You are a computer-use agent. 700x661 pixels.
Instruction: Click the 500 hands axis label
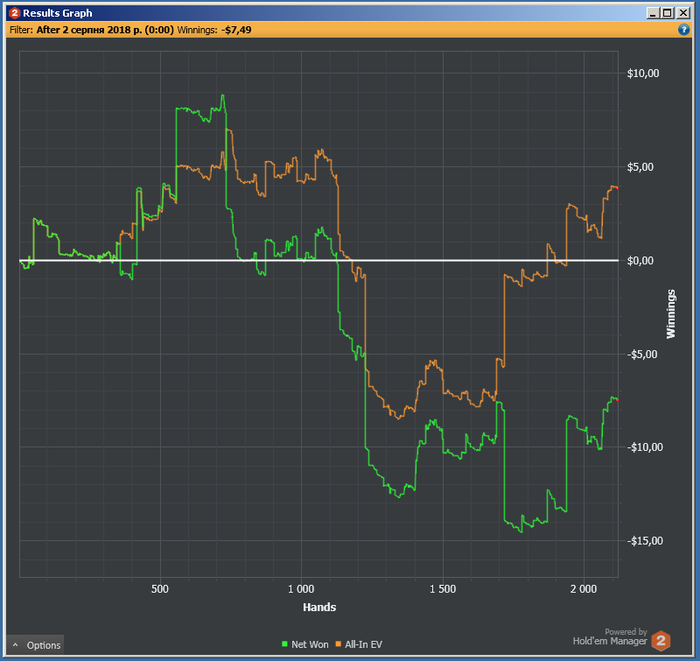click(x=160, y=589)
